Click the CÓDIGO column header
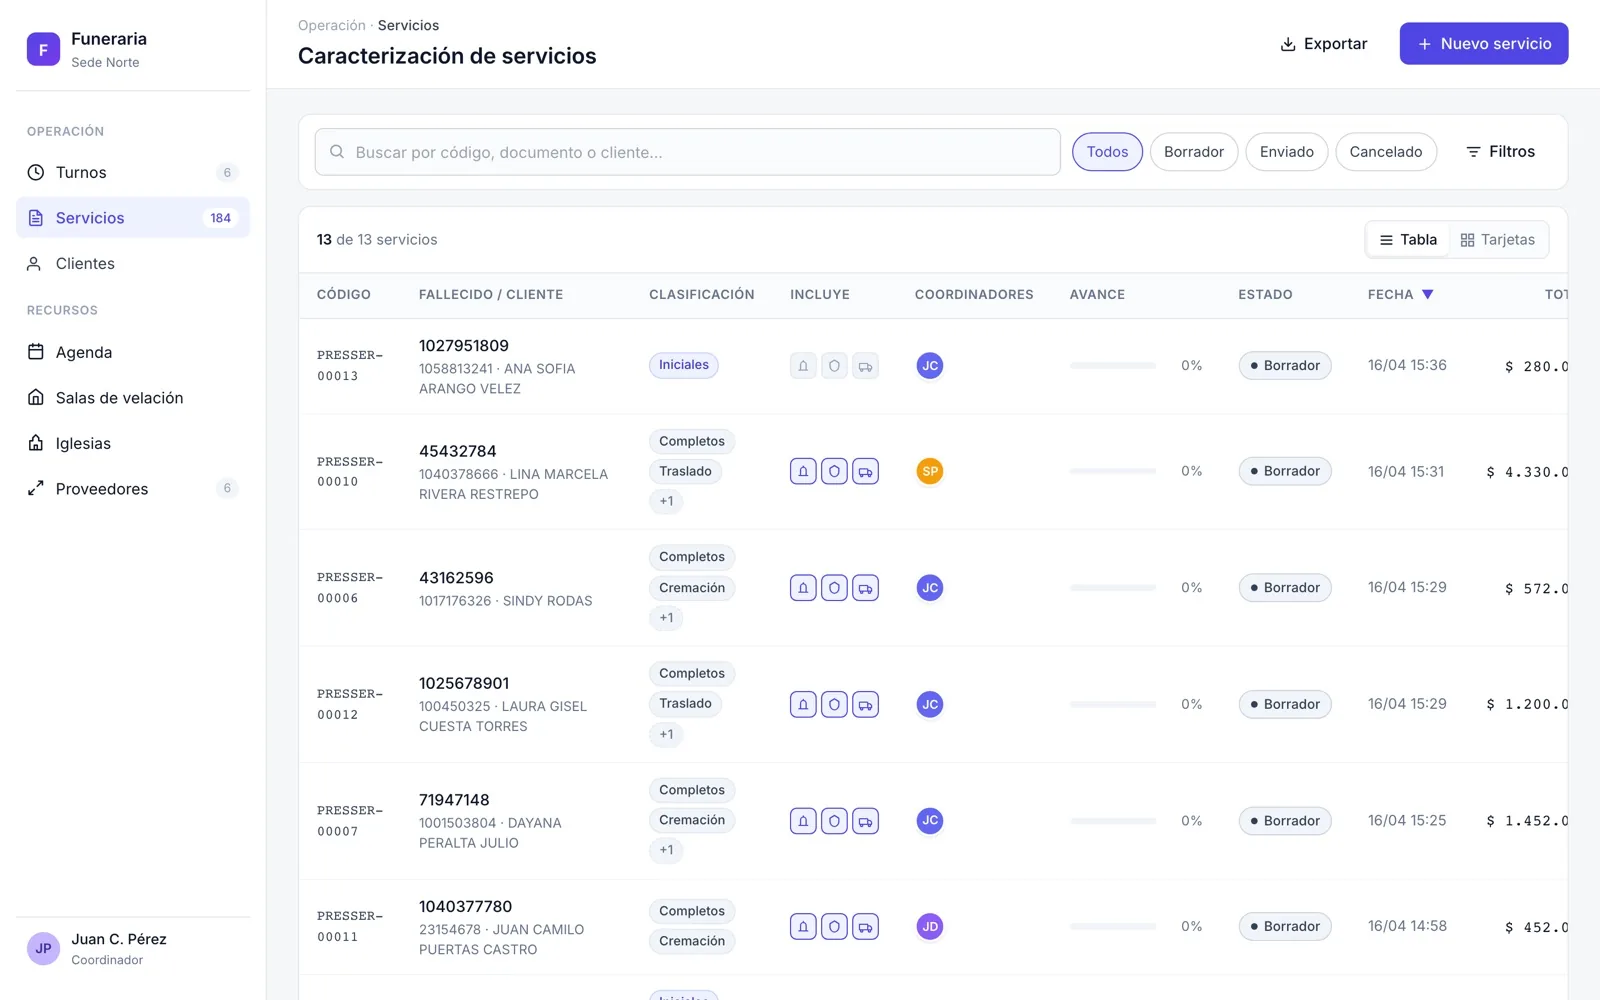The image size is (1600, 1000). click(x=344, y=295)
